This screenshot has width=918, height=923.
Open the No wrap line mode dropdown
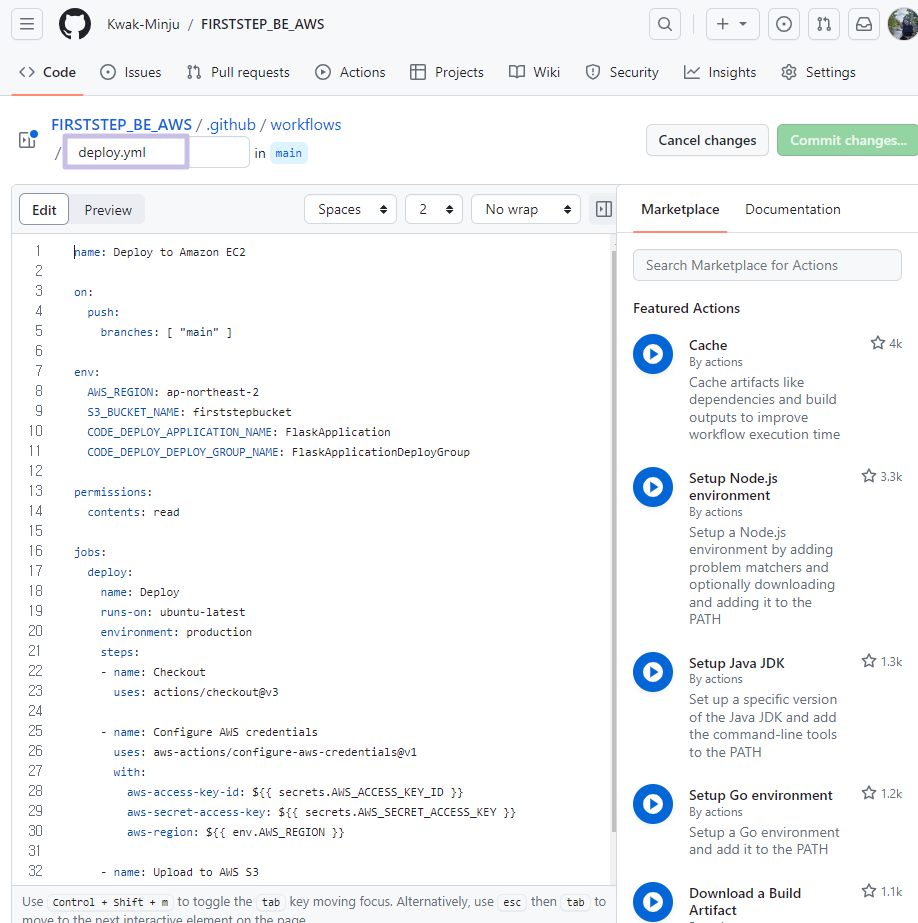[526, 209]
